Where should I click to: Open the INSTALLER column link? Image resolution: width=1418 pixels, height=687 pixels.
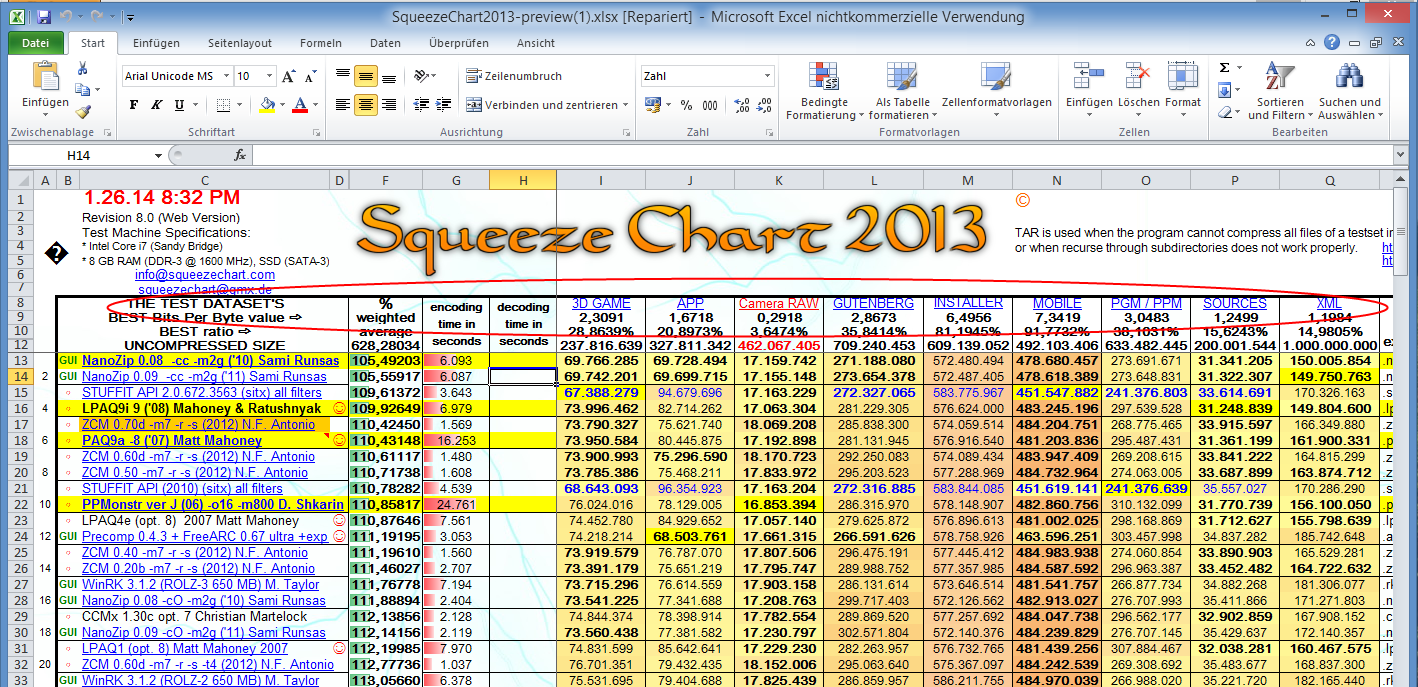click(x=968, y=303)
